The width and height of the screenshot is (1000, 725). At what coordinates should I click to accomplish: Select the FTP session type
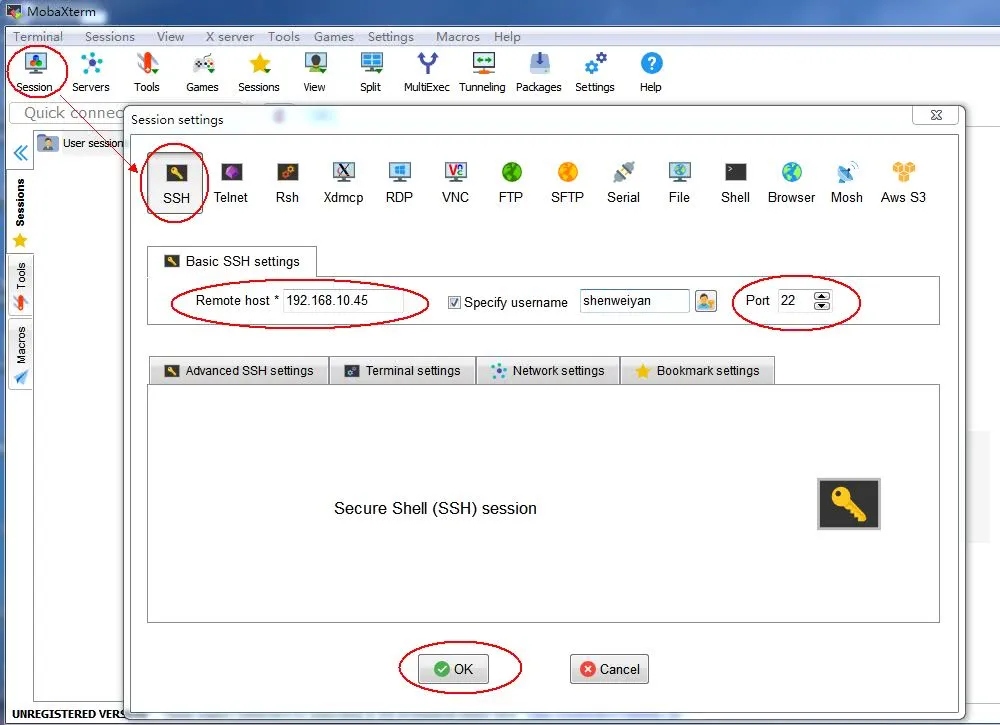point(511,183)
